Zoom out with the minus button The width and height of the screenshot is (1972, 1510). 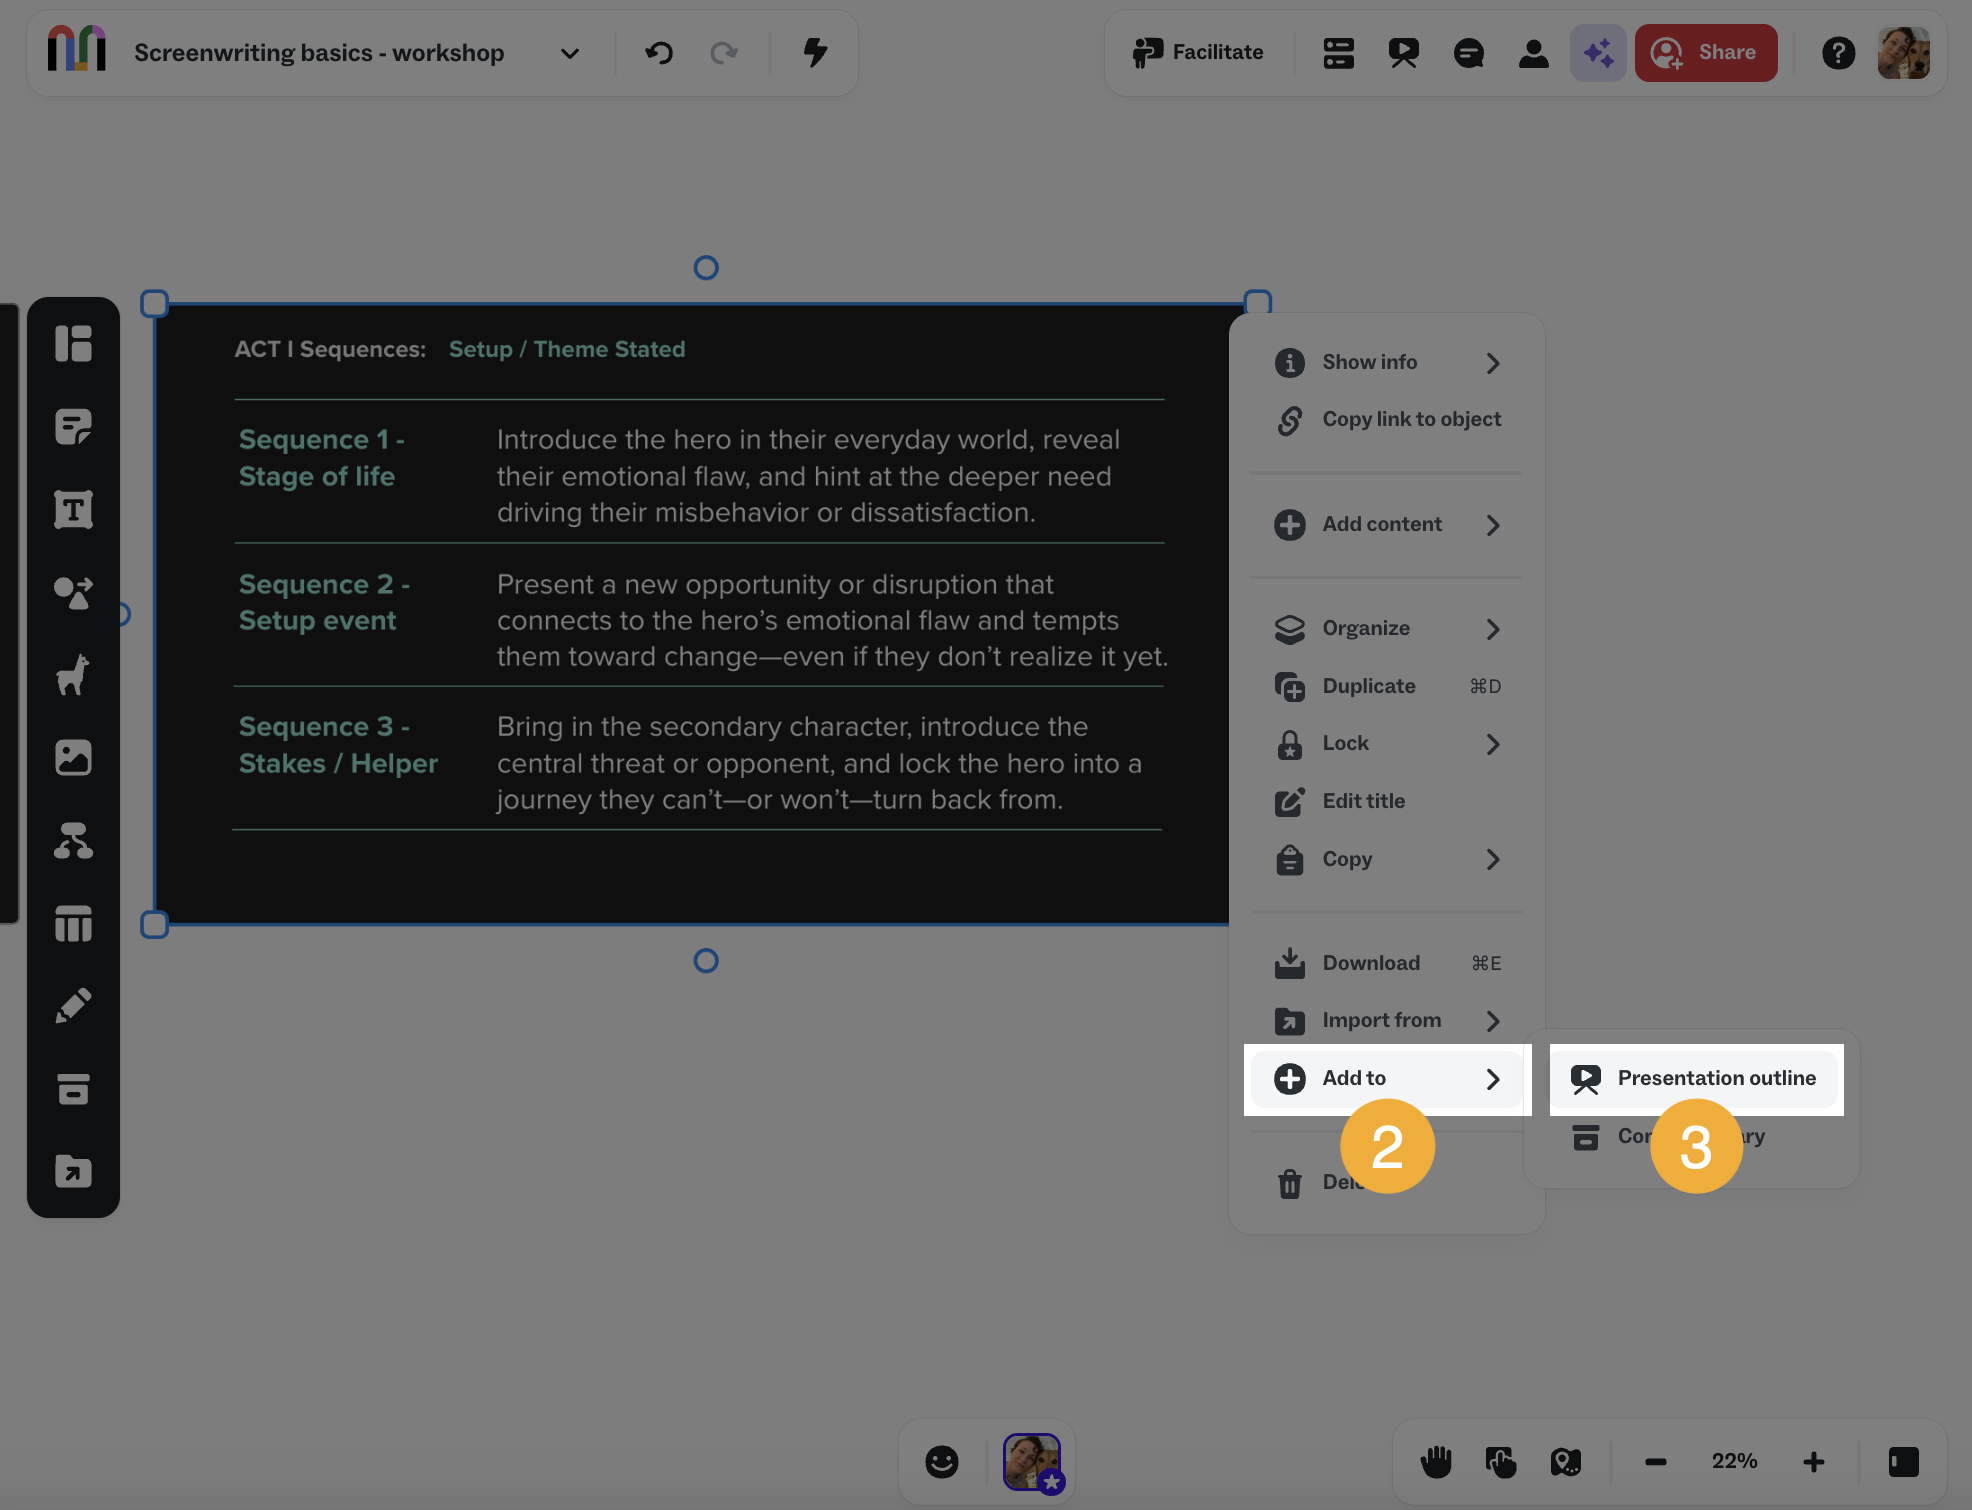tap(1655, 1462)
